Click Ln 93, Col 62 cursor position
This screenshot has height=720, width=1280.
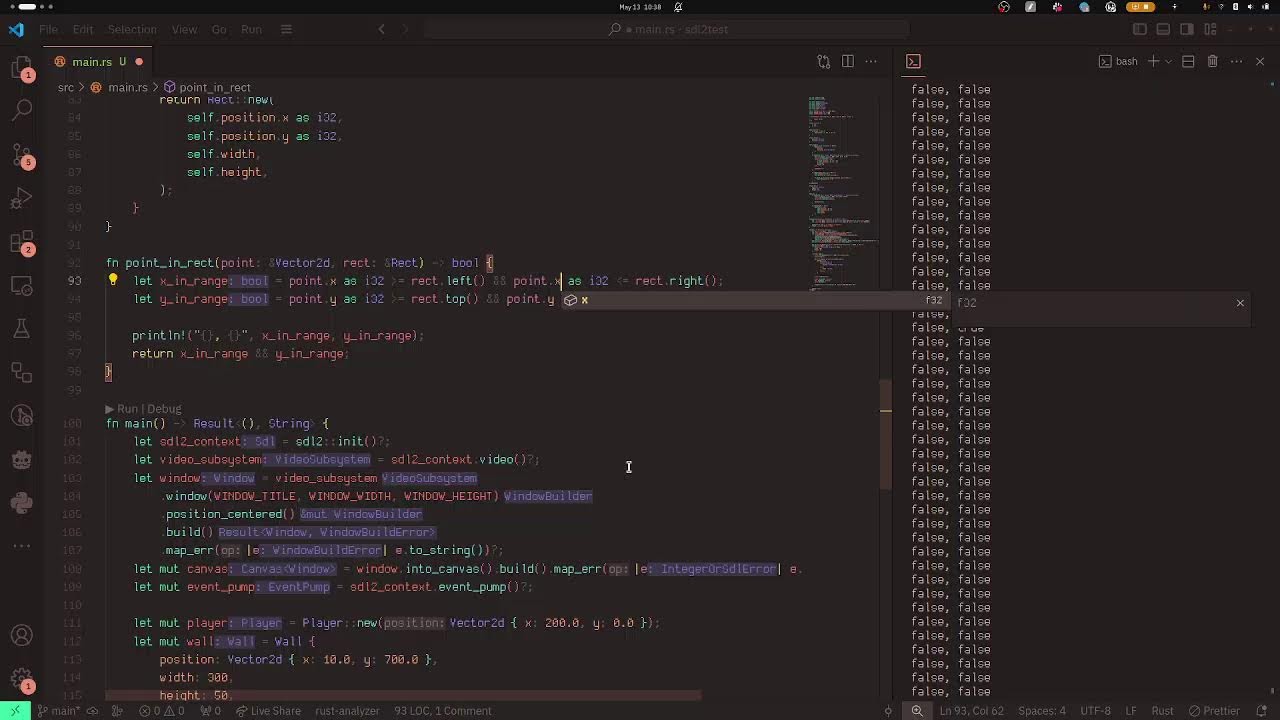coord(972,711)
